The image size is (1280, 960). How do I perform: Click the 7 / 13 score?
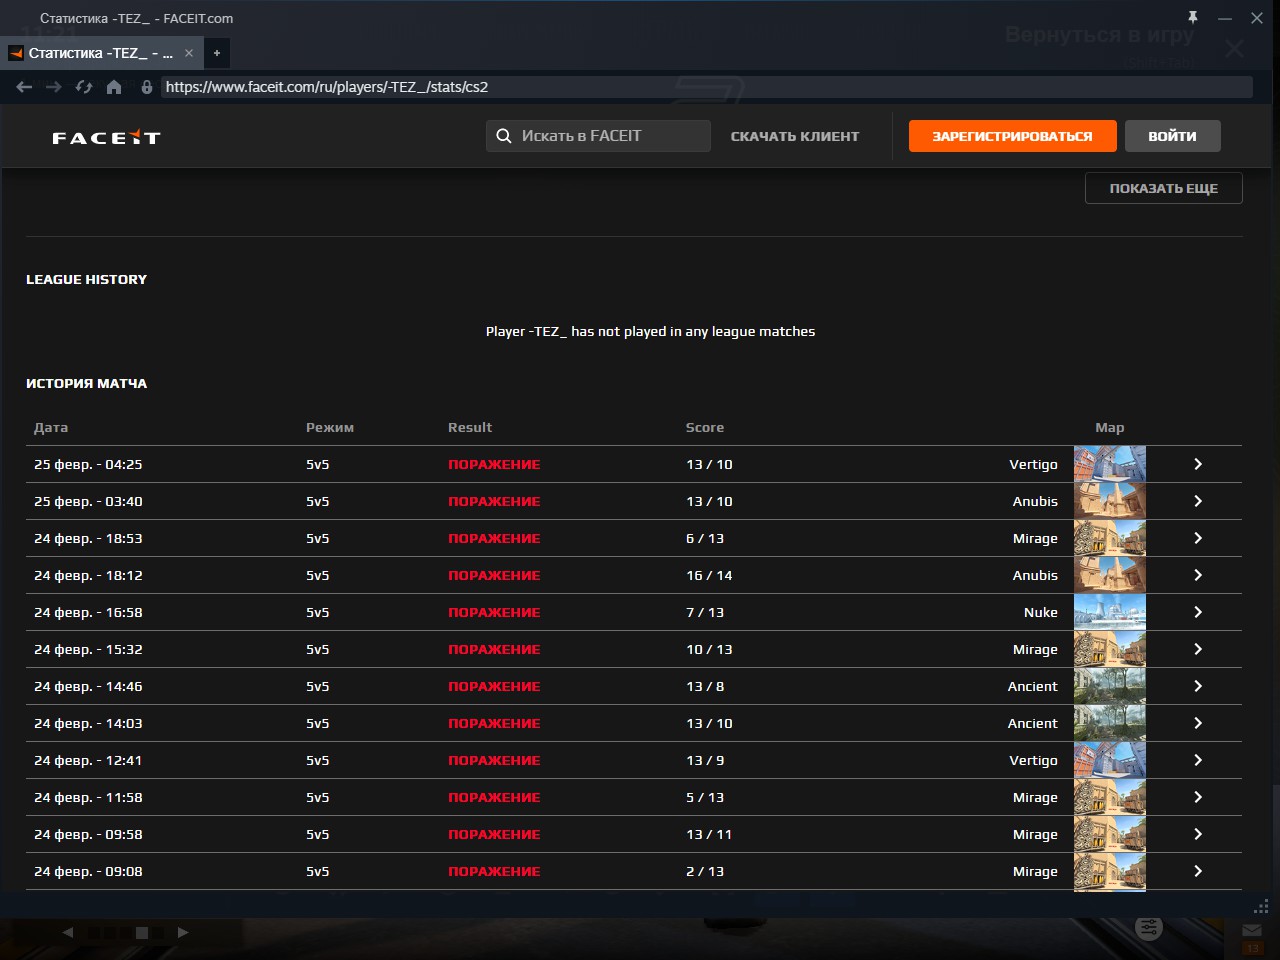[705, 612]
